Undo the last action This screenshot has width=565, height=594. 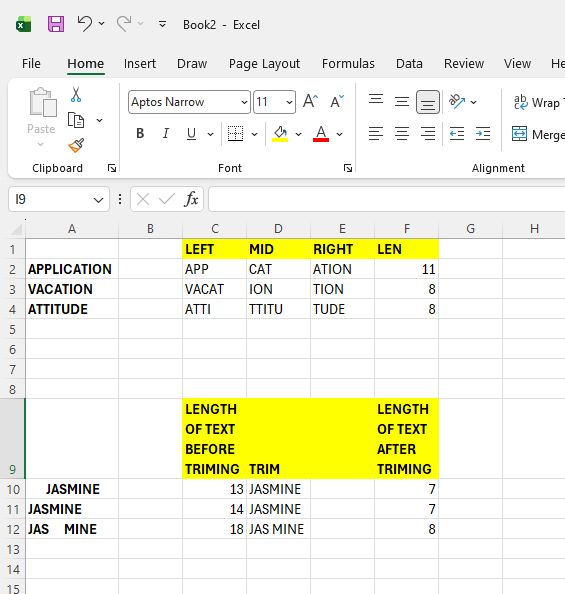pyautogui.click(x=84, y=23)
